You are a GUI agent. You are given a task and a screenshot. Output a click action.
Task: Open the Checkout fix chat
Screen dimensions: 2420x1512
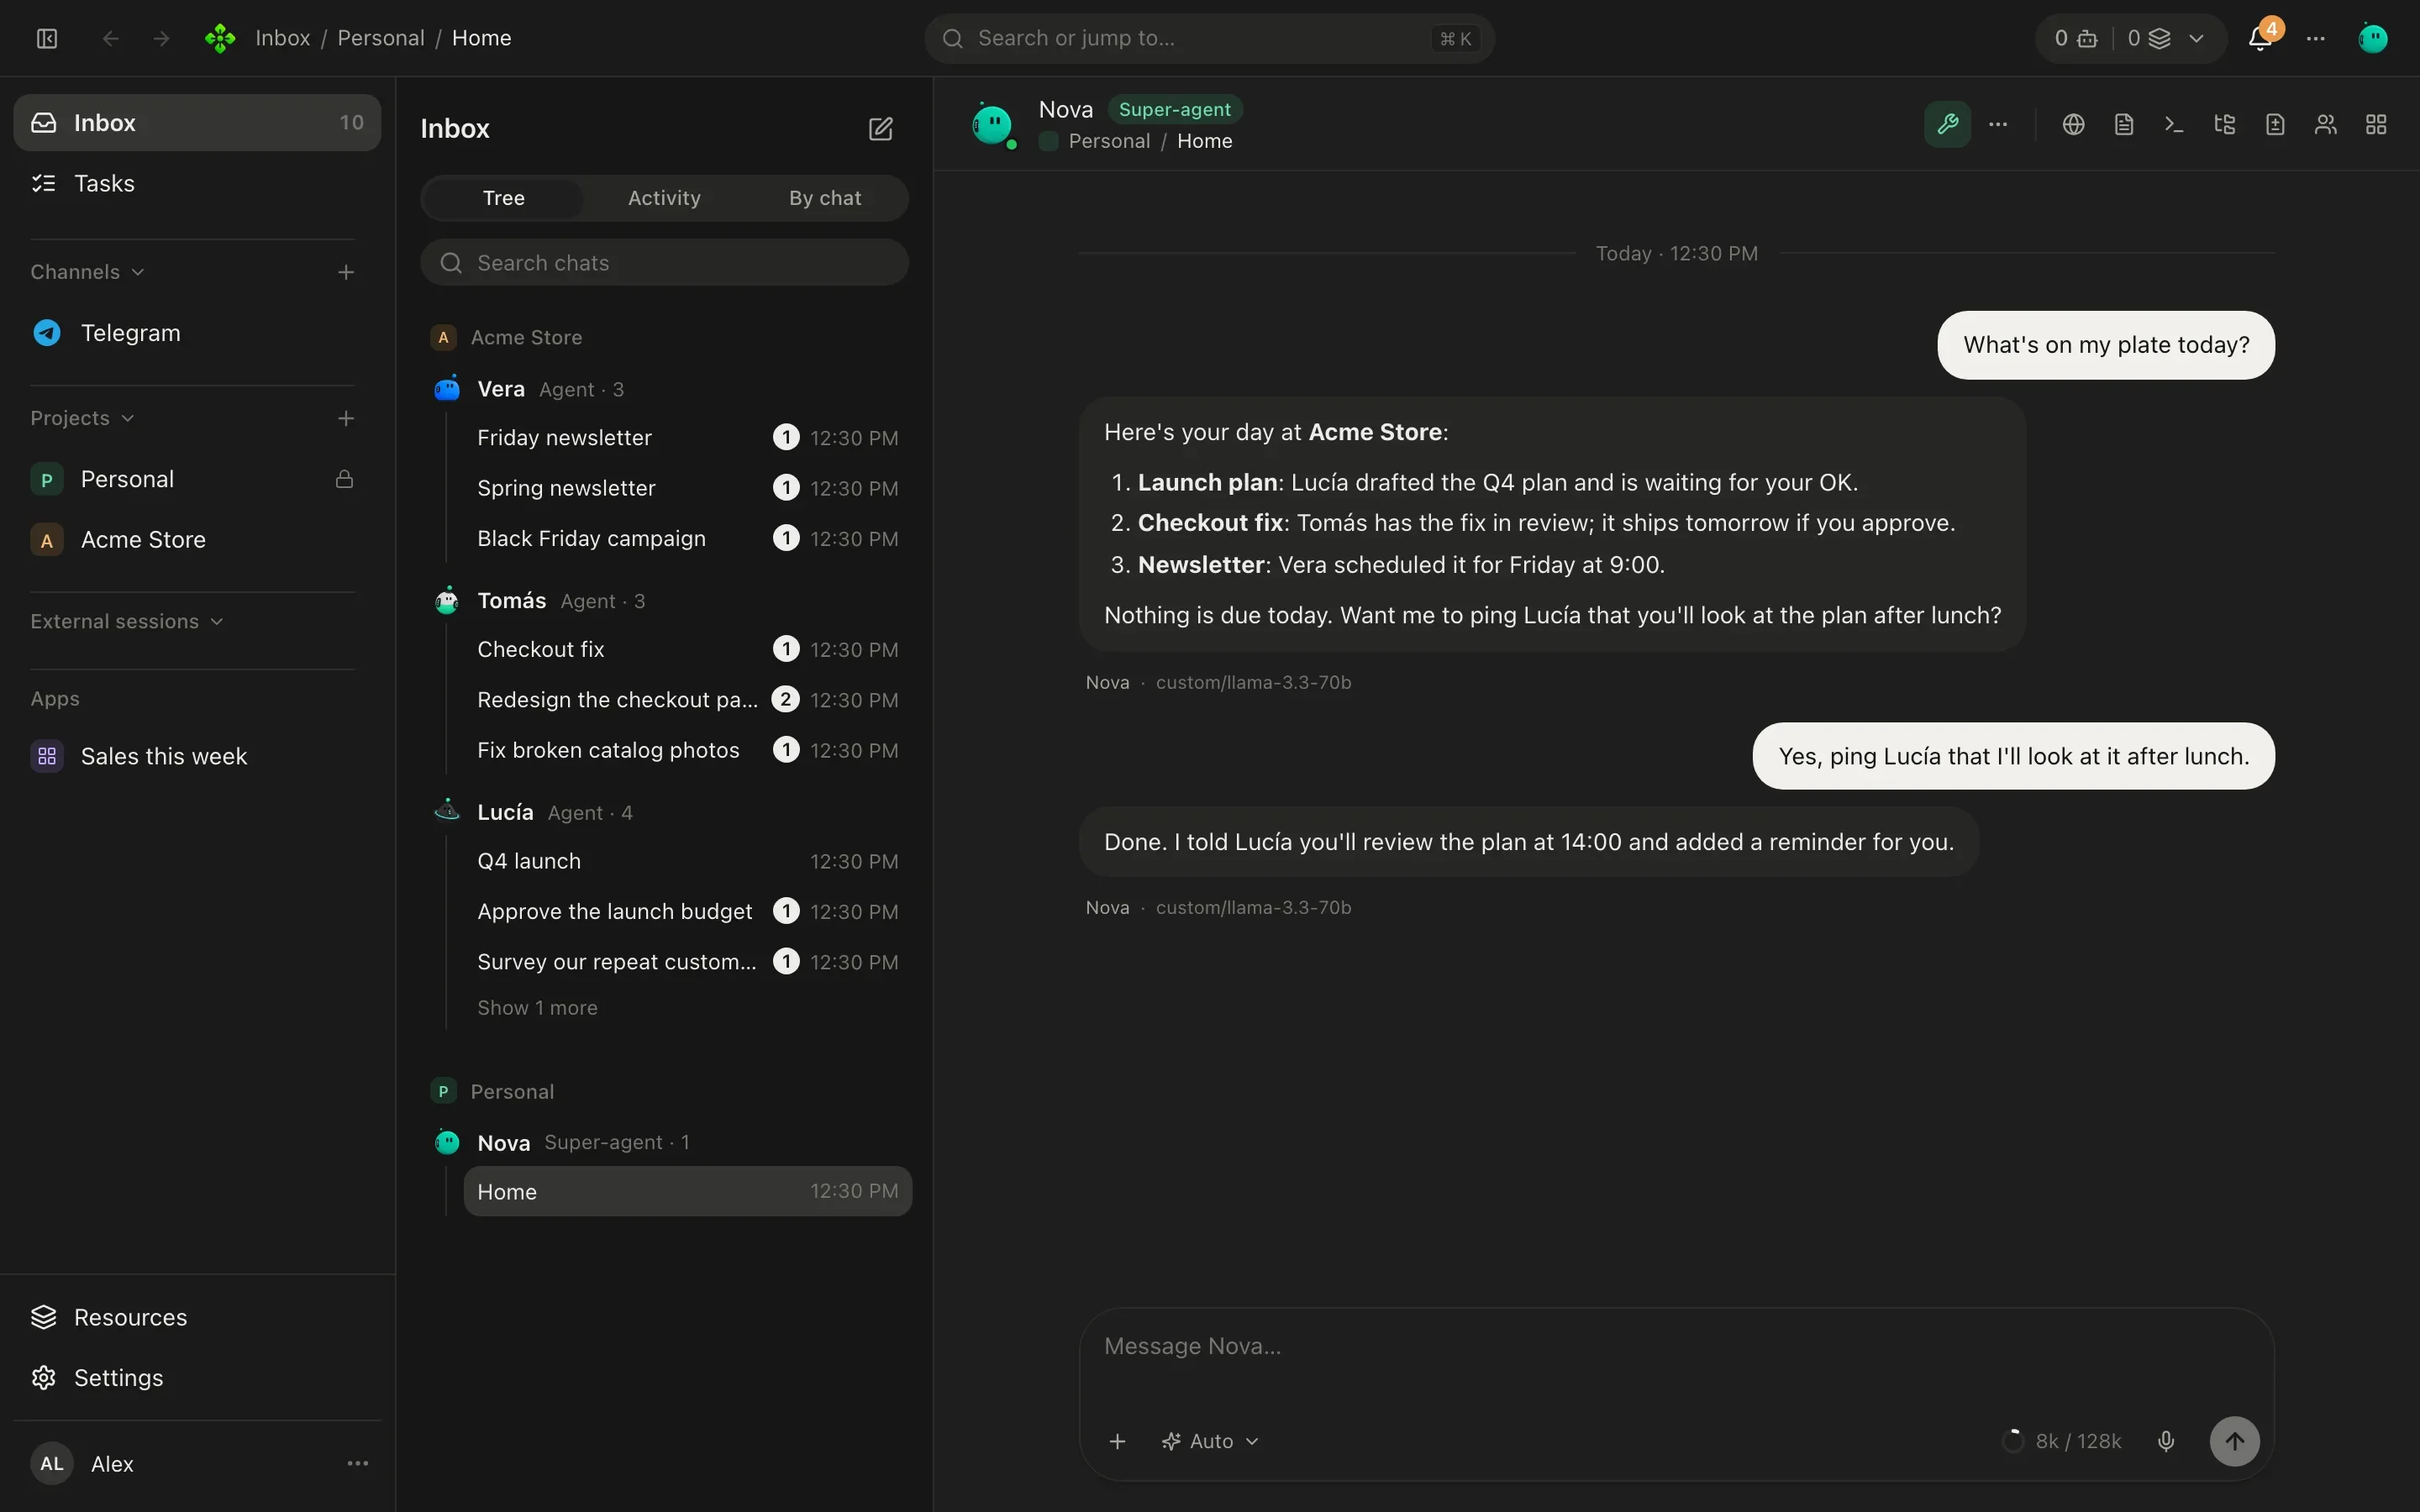687,649
